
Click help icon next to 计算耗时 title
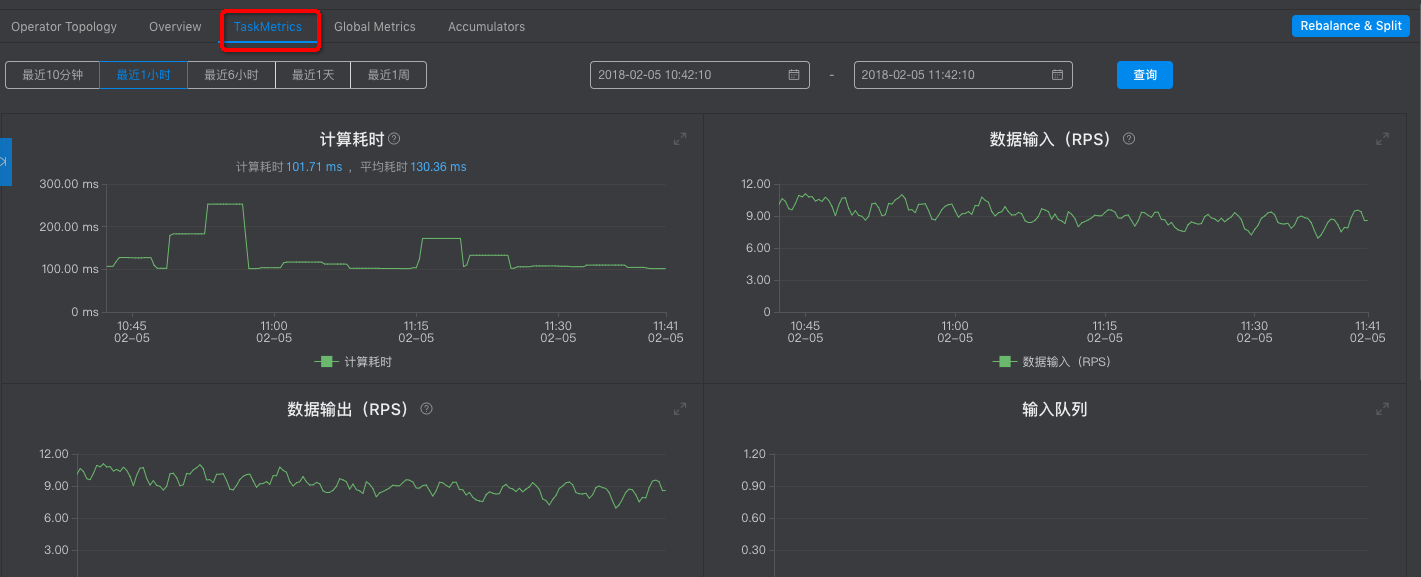pyautogui.click(x=394, y=139)
